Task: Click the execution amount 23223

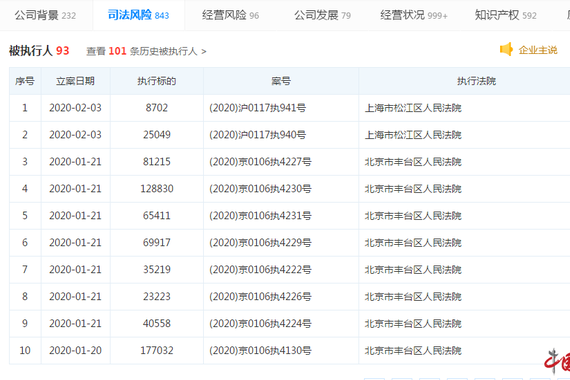Action: [x=157, y=296]
